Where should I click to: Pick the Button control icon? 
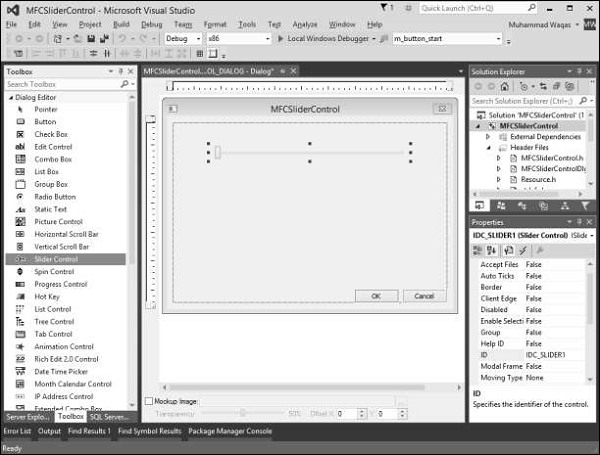pyautogui.click(x=20, y=122)
